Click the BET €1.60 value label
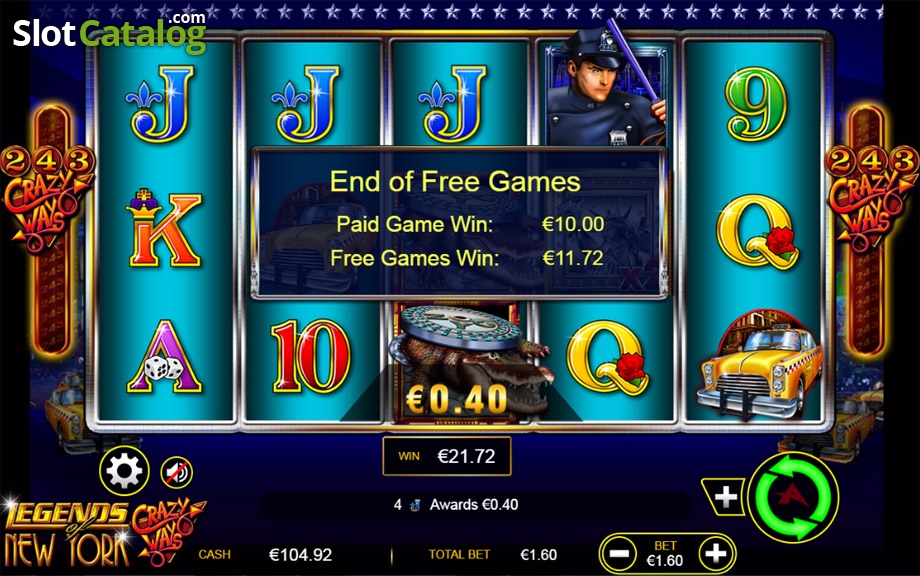920x576 pixels. coord(665,554)
